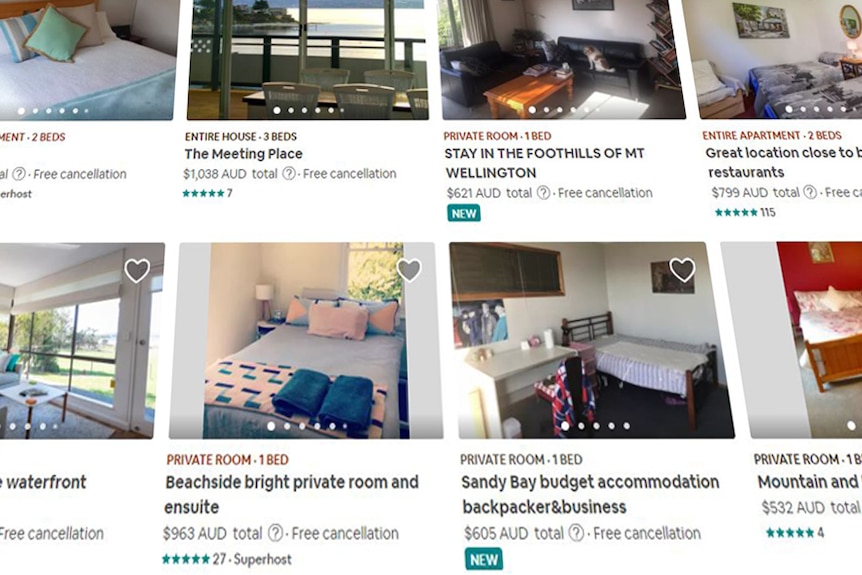The height and width of the screenshot is (575, 862).
Task: Click star rating of The Meeting Place
Action: point(207,193)
